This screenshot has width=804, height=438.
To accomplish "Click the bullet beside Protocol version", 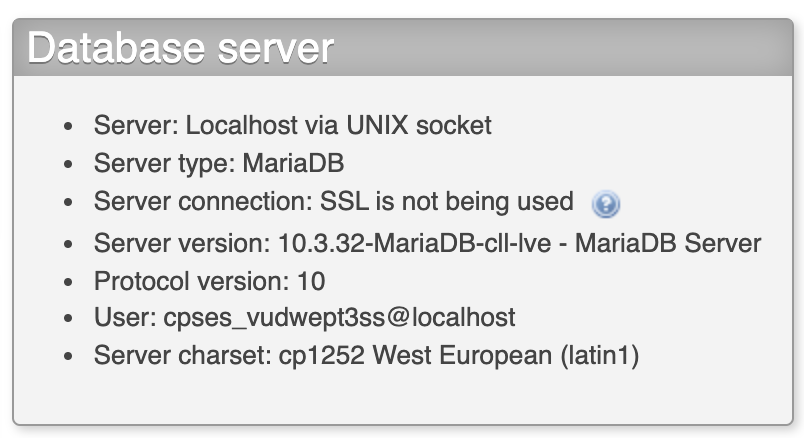I will 68,282.
